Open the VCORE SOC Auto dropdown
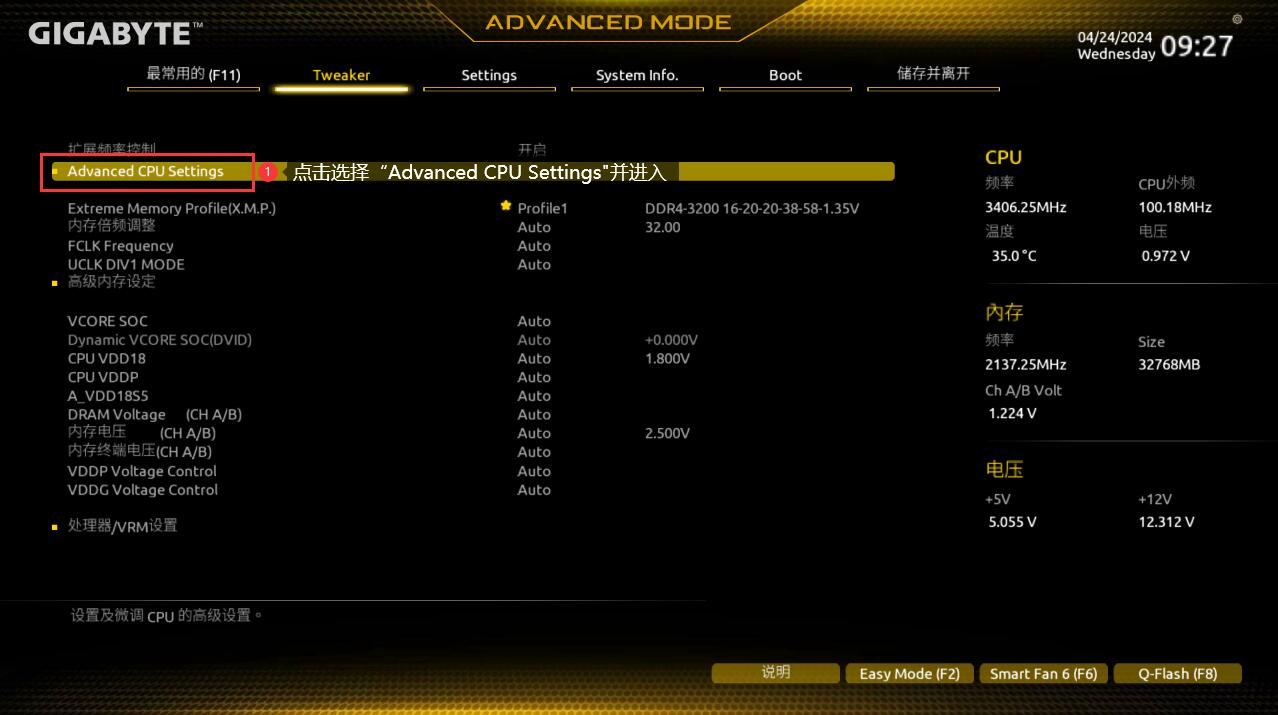The height and width of the screenshot is (715, 1278). click(x=534, y=321)
